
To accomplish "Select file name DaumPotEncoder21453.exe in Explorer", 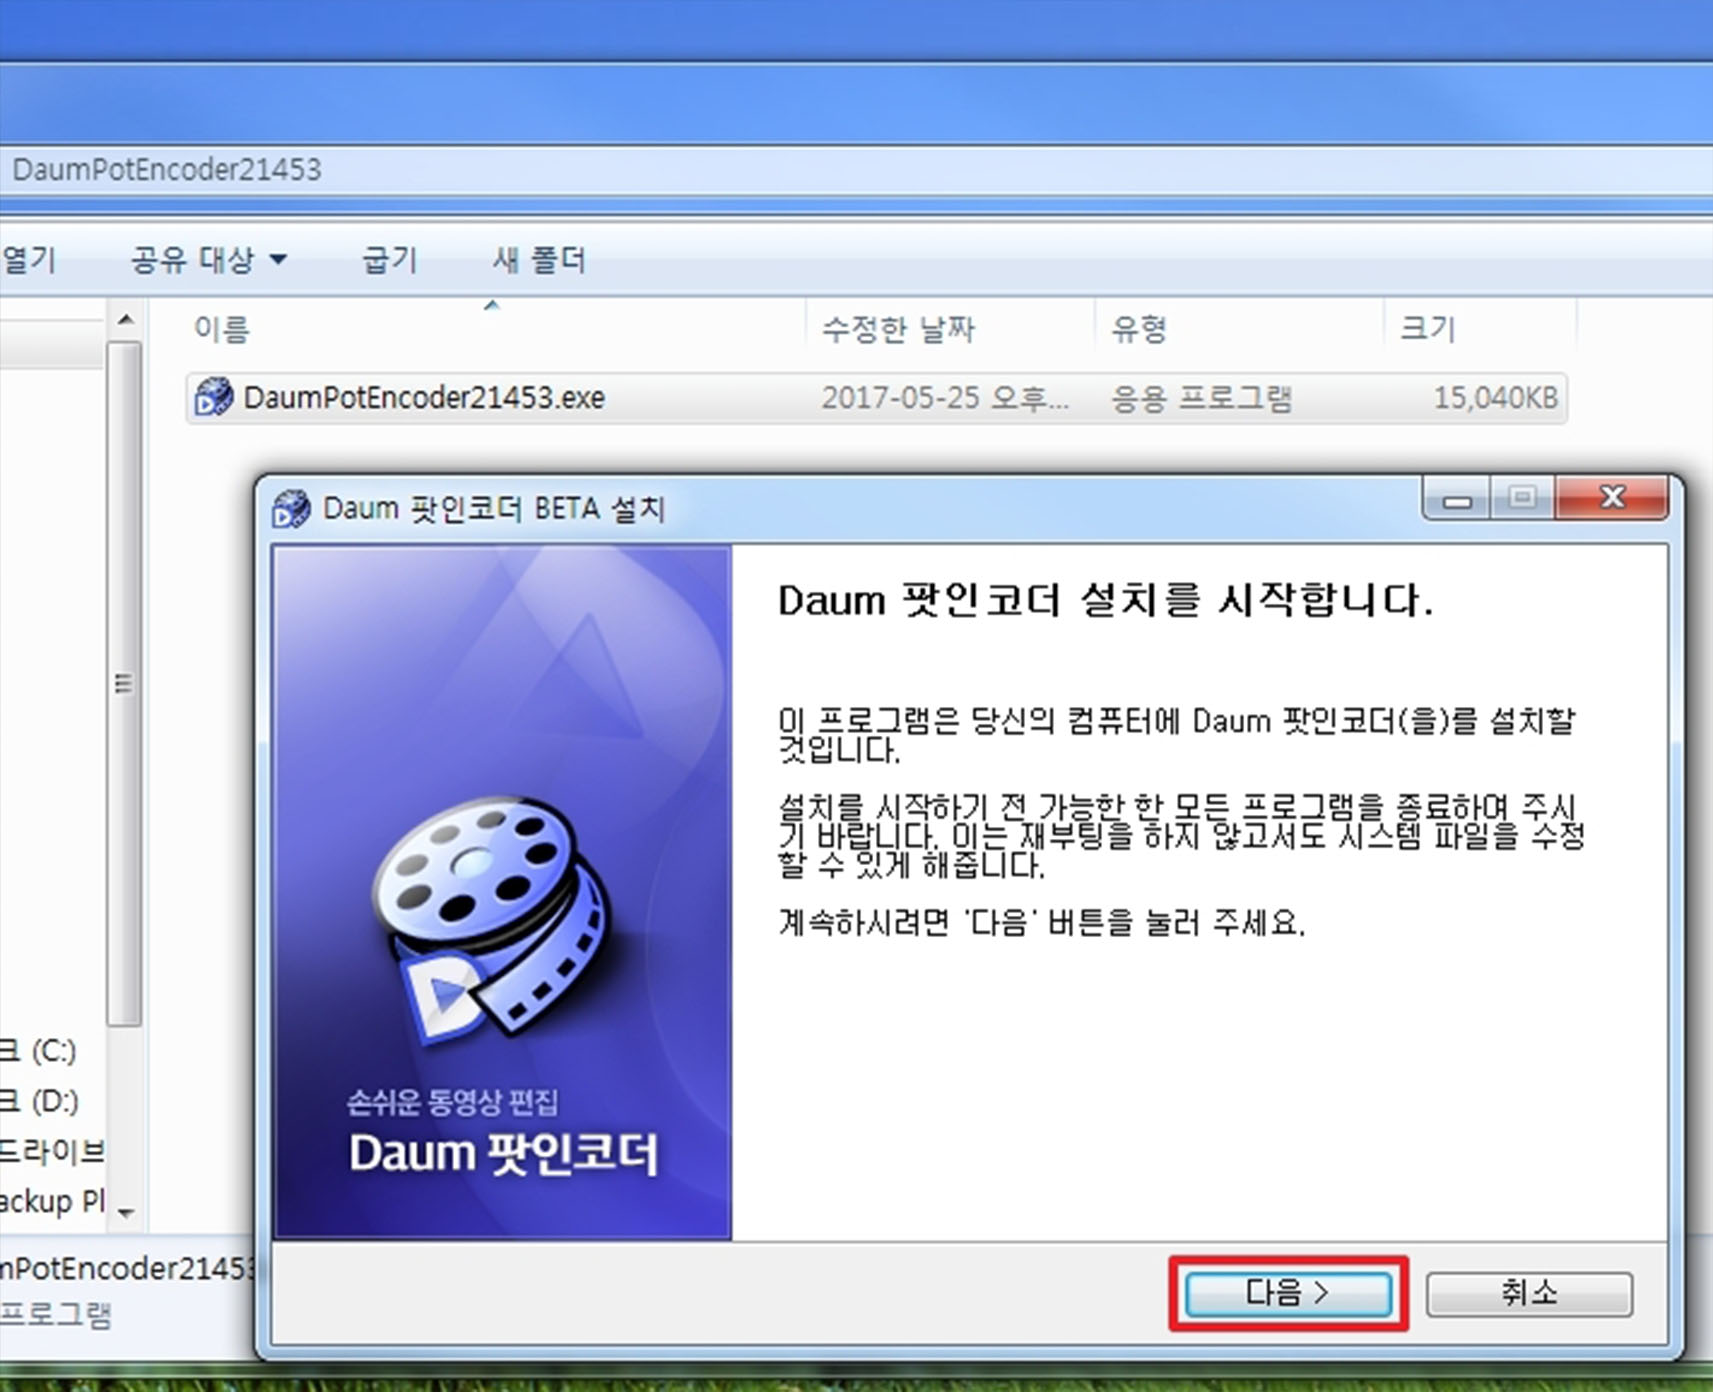I will tap(424, 398).
